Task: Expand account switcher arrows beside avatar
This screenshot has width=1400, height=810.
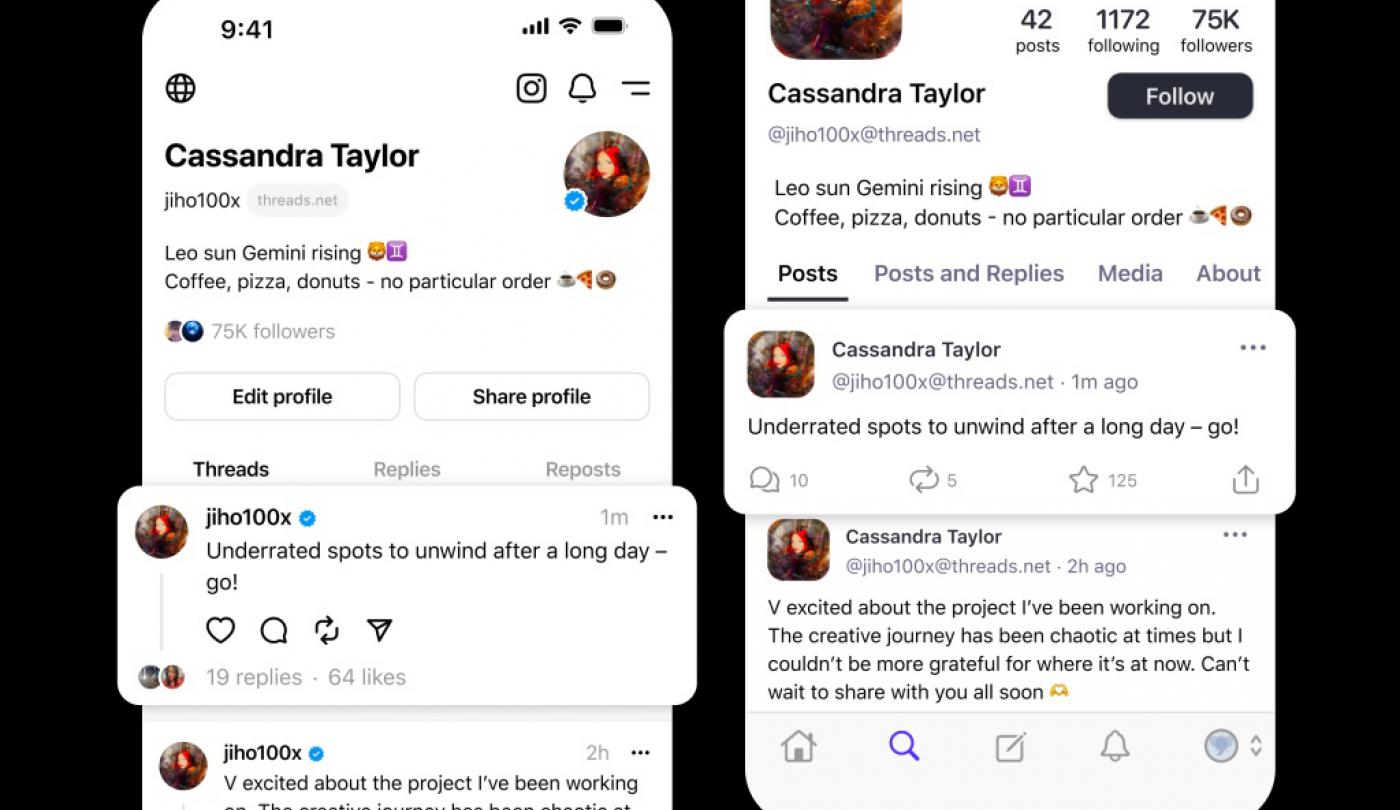Action: (x=1257, y=746)
